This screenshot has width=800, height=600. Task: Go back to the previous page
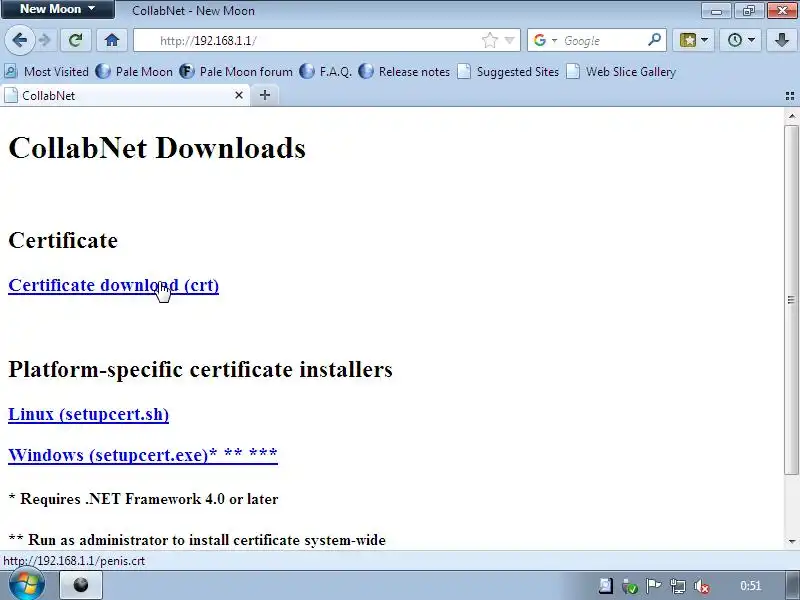pos(19,40)
